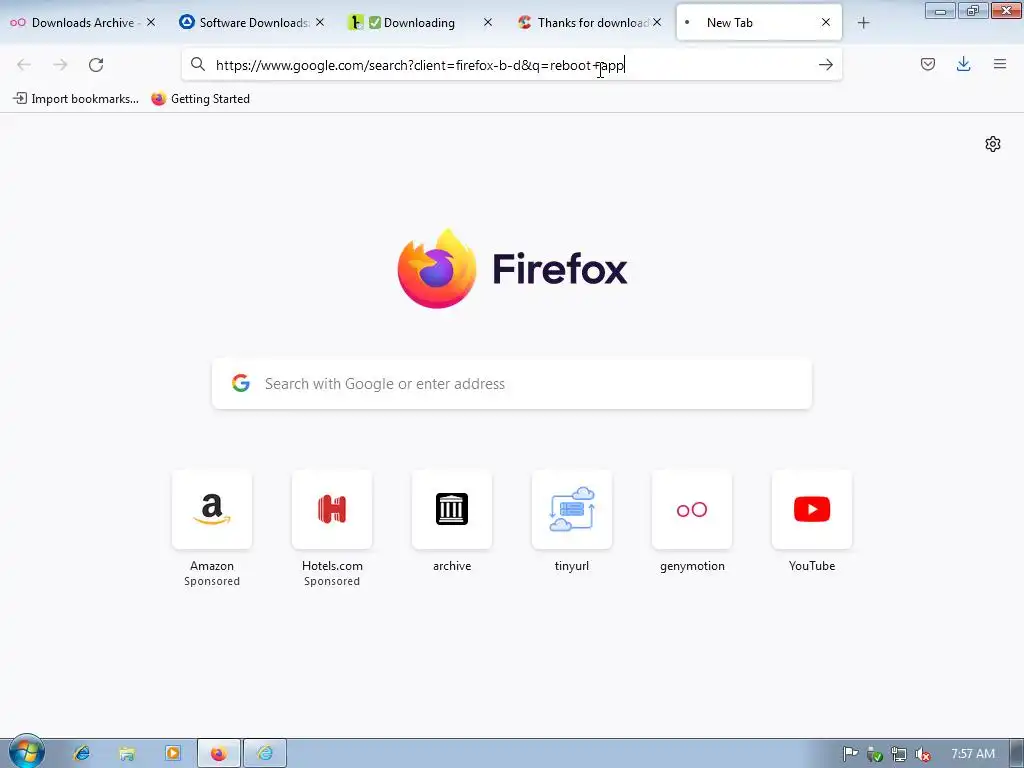Open Action Center flag tray icon

[x=850, y=754]
